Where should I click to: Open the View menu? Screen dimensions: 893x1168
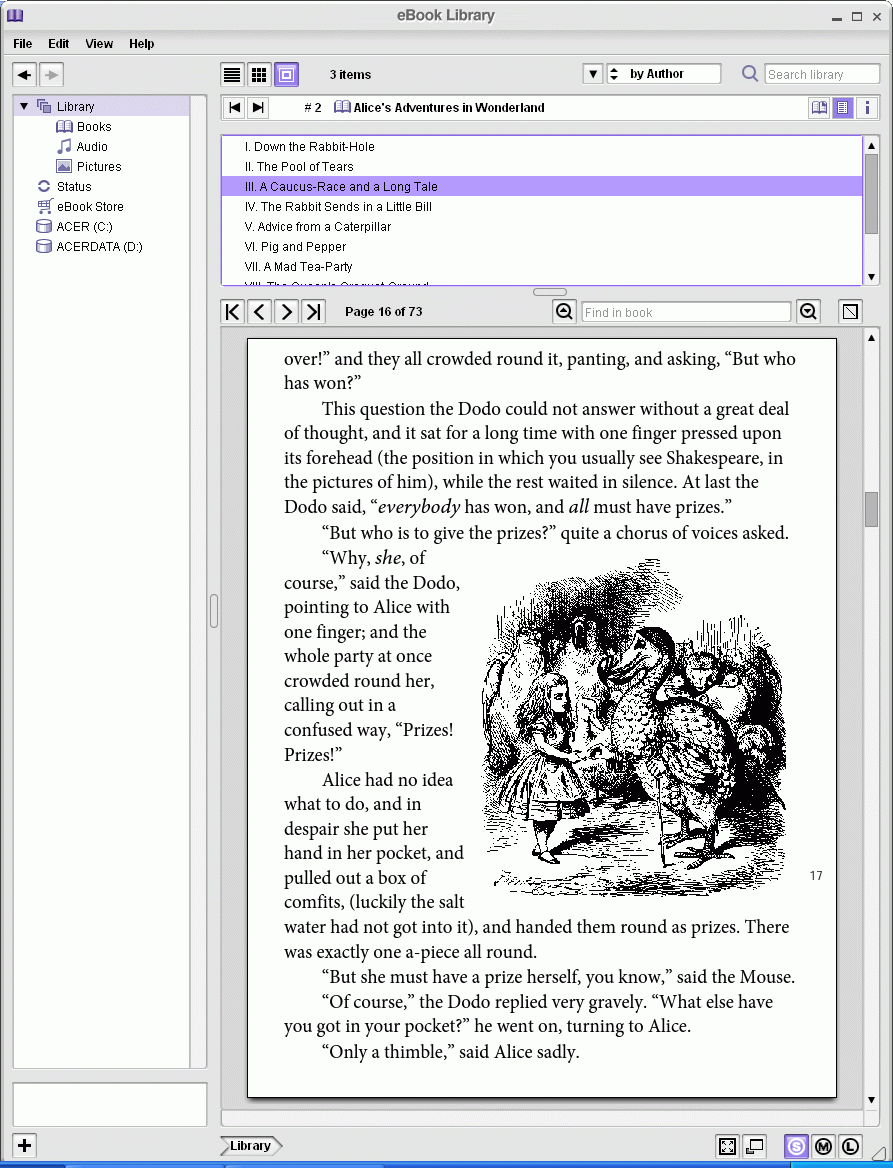[99, 44]
